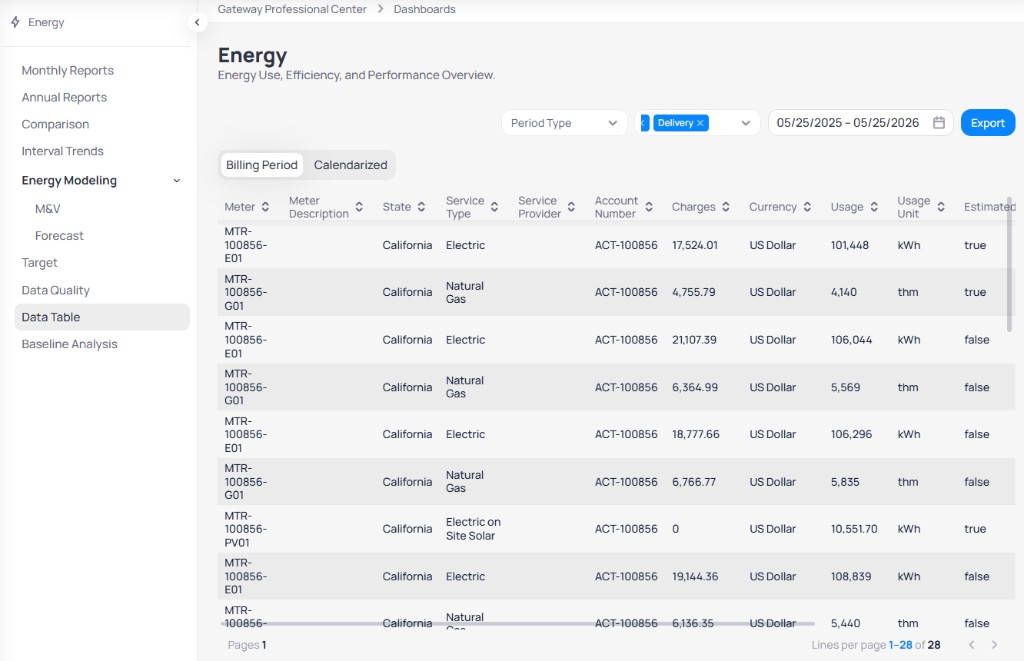The image size is (1024, 661).
Task: Sort the table by Meter column
Action: click(x=265, y=207)
